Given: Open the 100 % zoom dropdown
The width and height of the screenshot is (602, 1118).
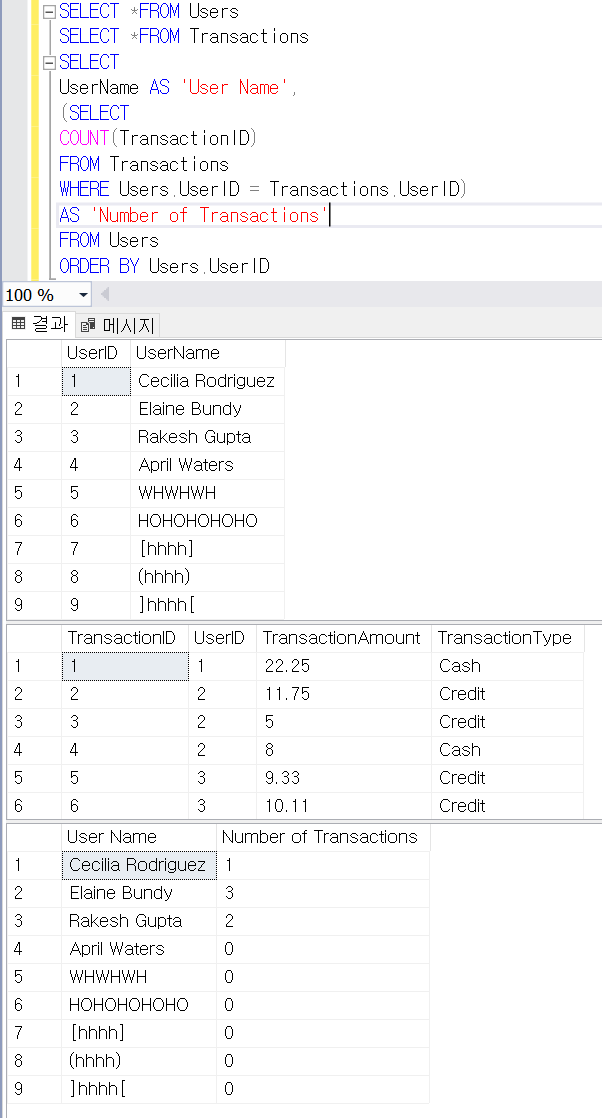Looking at the screenshot, I should [83, 294].
